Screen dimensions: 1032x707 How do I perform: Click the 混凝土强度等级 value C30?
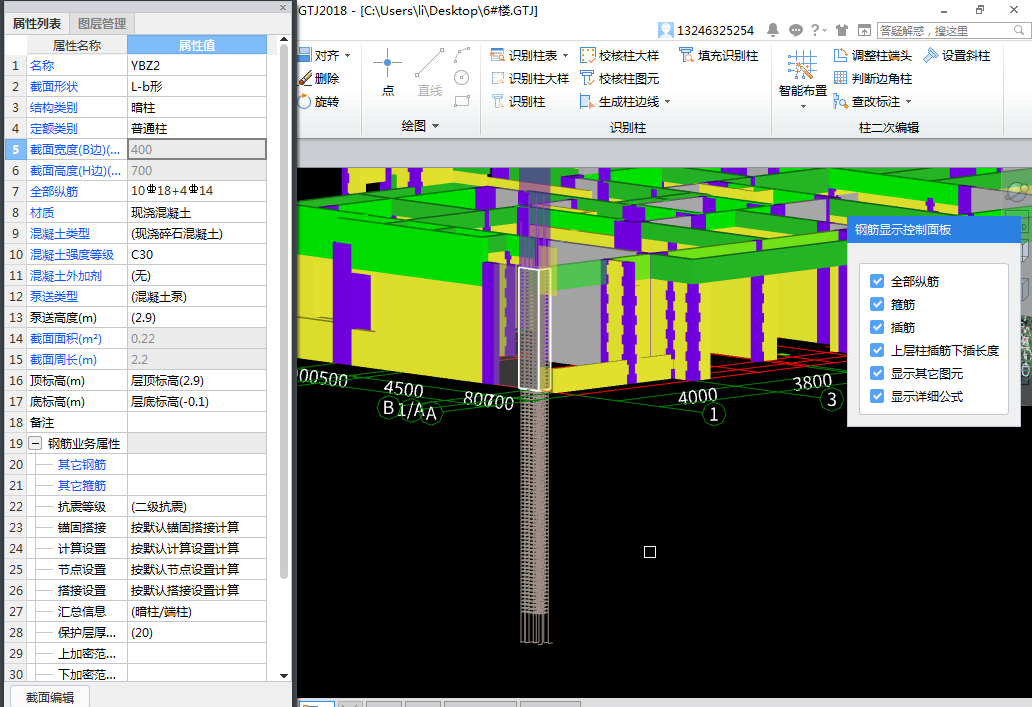click(x=197, y=254)
